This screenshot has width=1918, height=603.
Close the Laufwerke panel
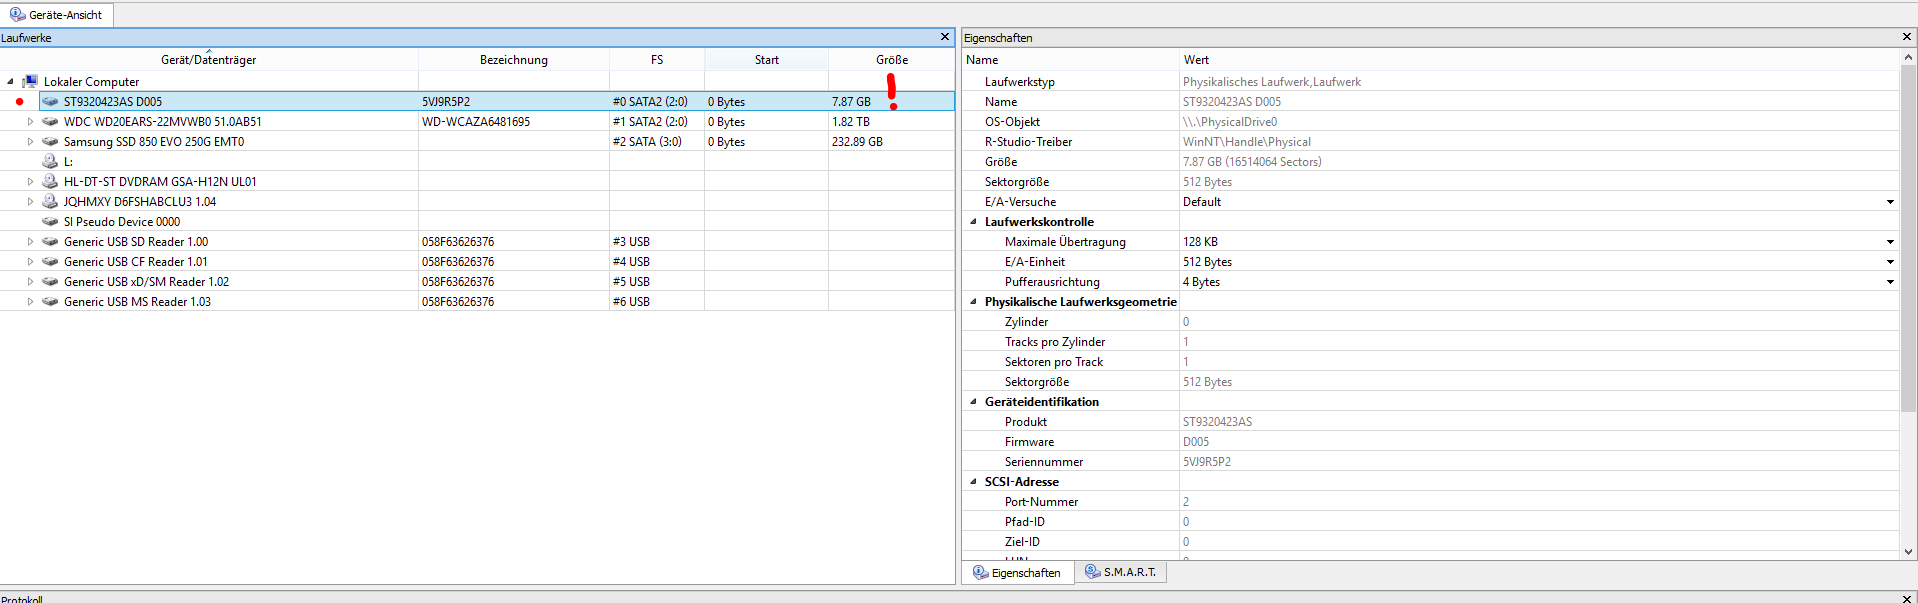tap(945, 37)
